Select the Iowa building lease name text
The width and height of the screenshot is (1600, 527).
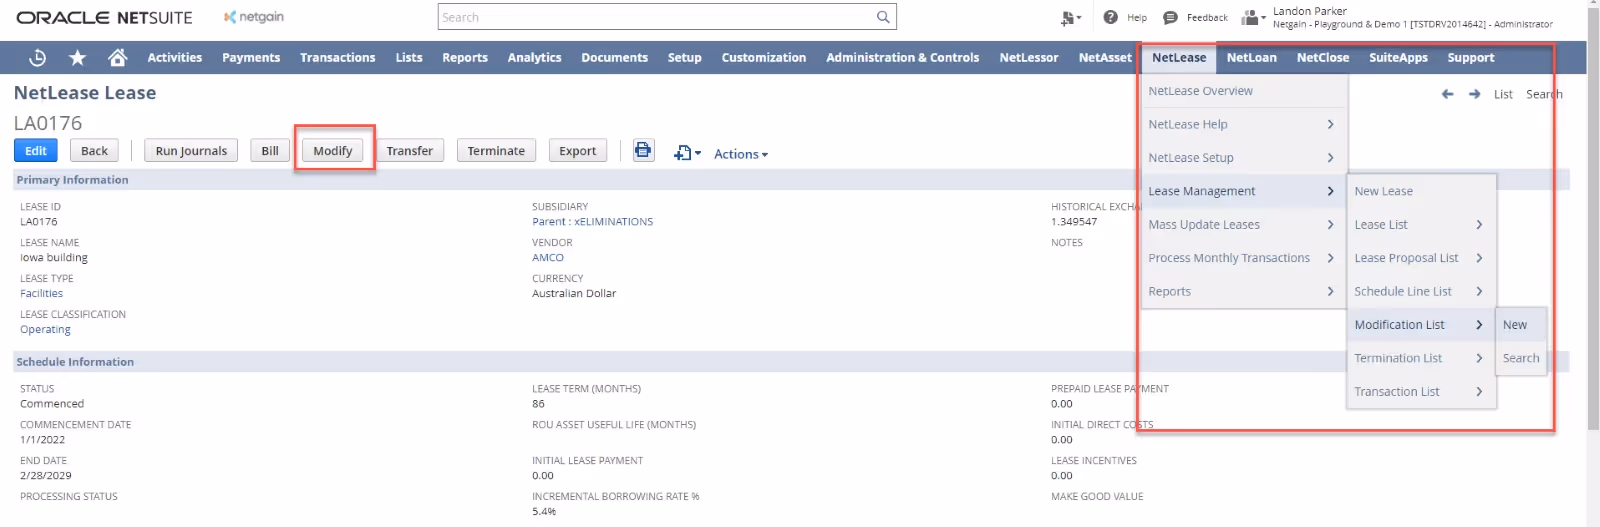[54, 258]
